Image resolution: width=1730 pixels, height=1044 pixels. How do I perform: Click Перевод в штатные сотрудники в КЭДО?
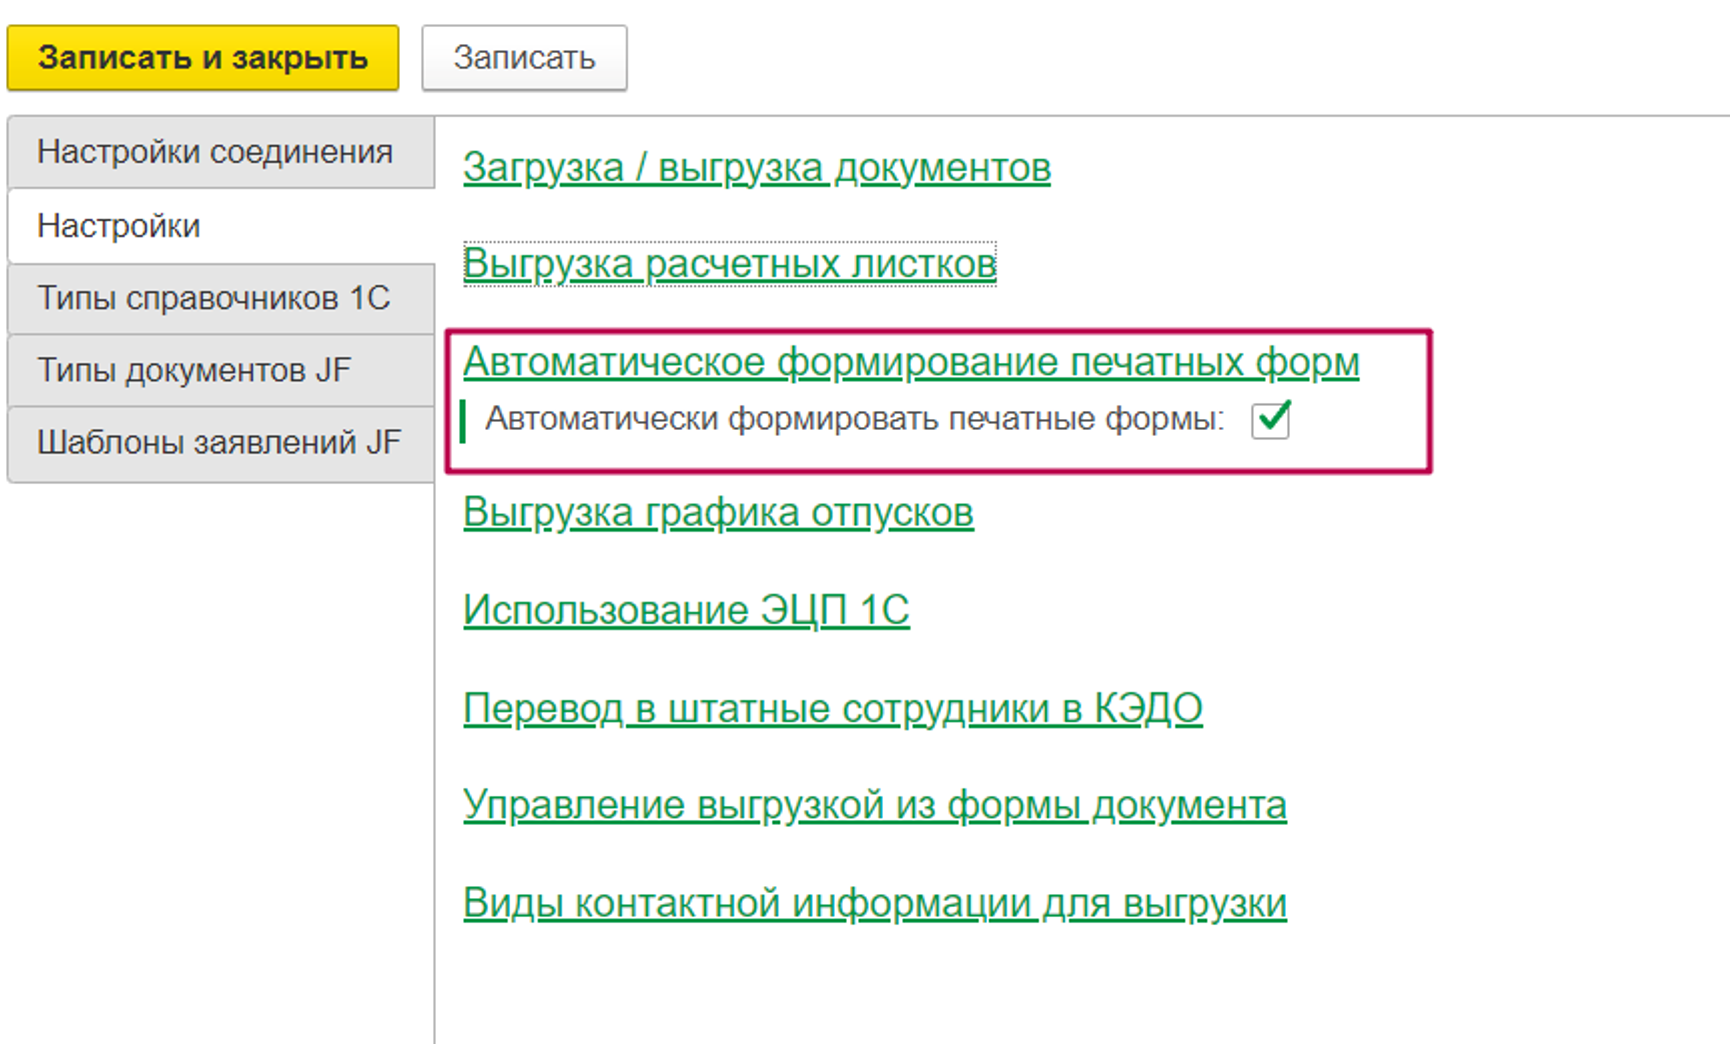point(832,708)
